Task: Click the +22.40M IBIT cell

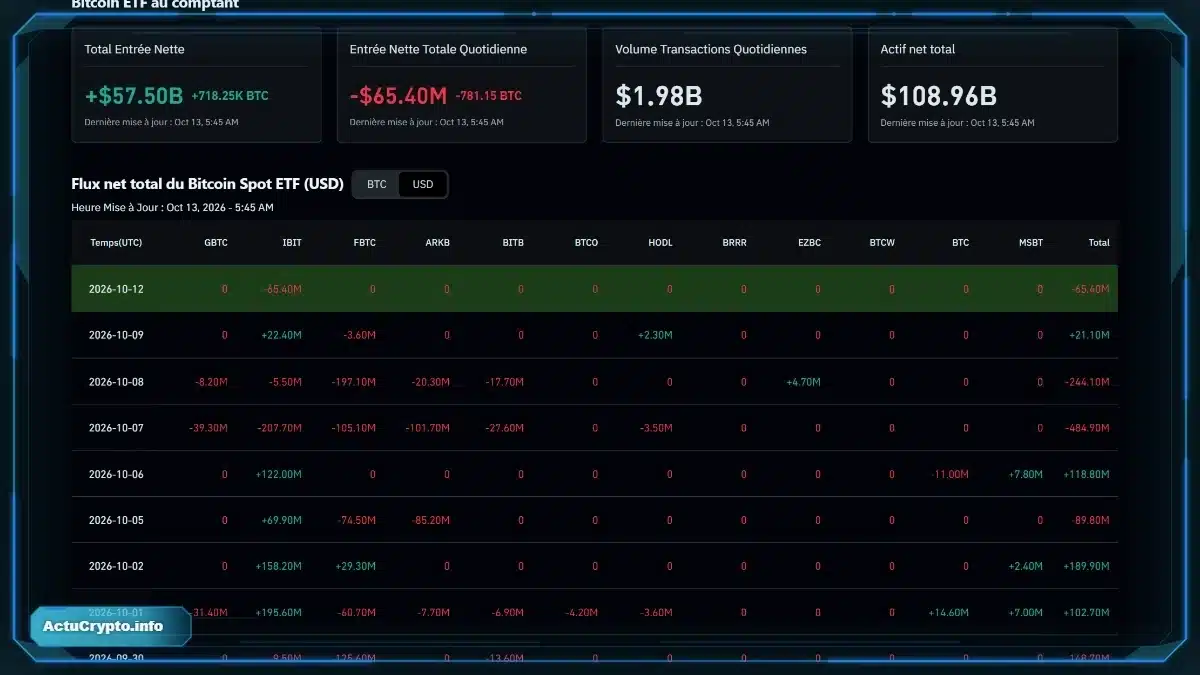Action: 281,335
